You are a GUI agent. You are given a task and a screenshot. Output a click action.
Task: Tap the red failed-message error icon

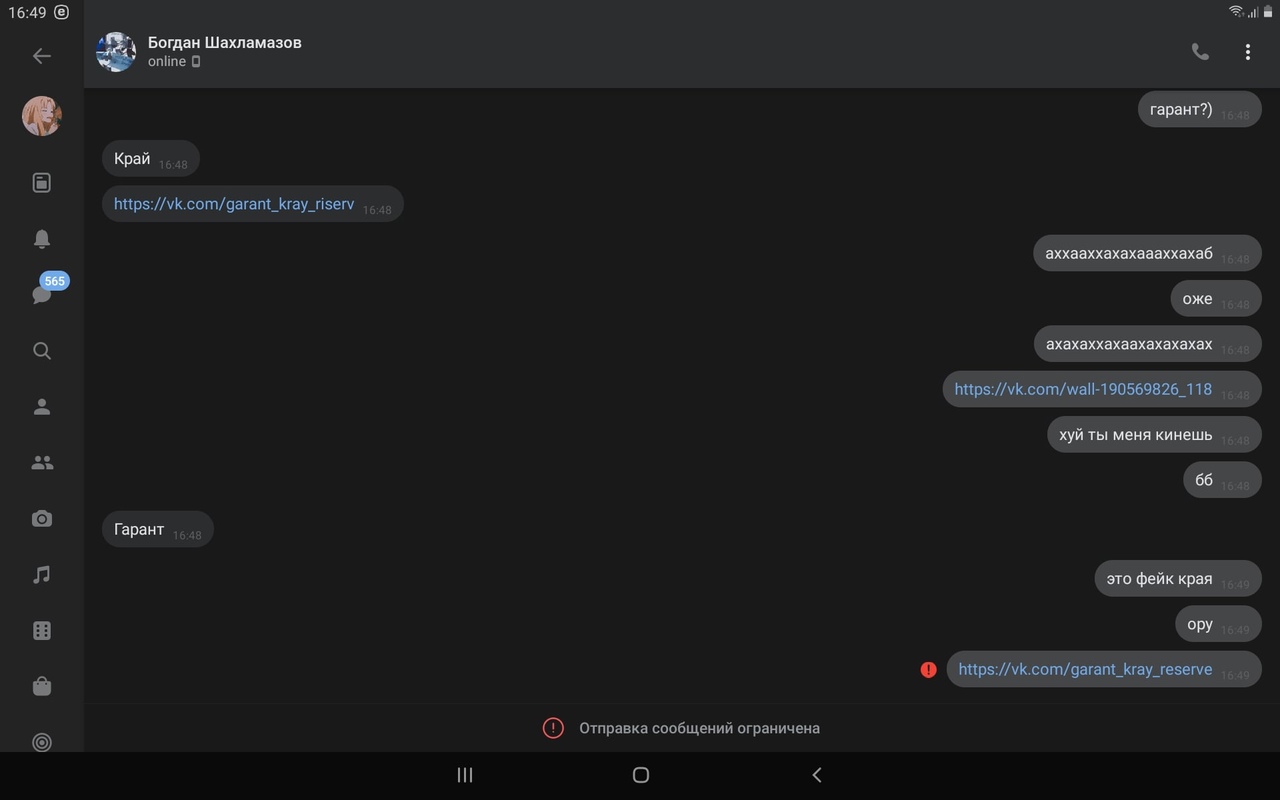click(x=928, y=670)
